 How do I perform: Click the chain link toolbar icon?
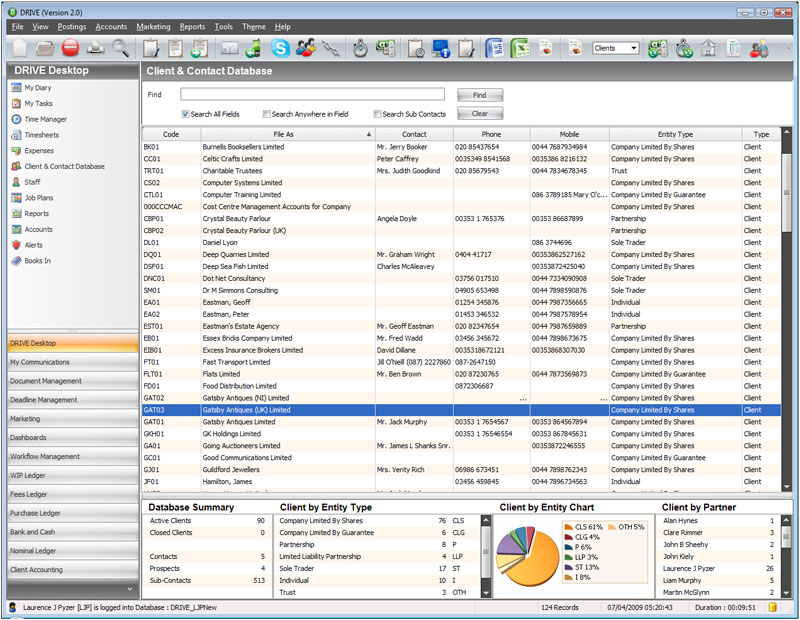click(331, 48)
